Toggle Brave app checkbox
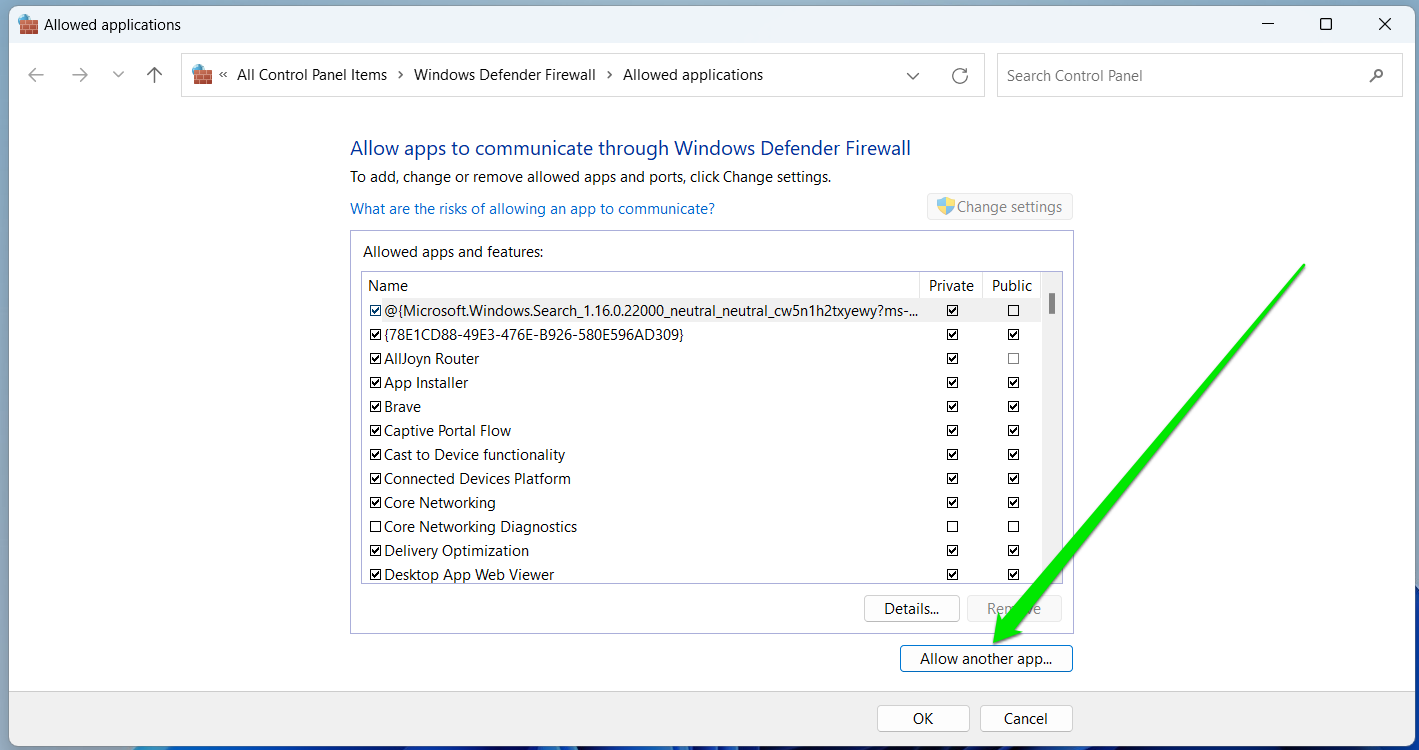Screen dimensions: 1419x750 coord(376,407)
